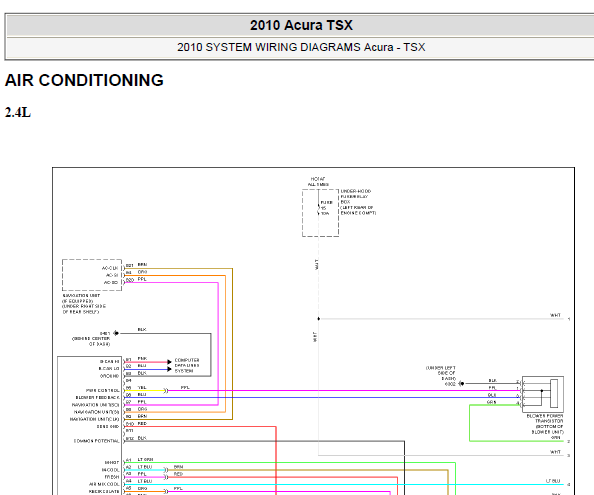Screen dimensions: 594x495
Task: Click the Computer Data Lines System label
Action: tap(187, 365)
